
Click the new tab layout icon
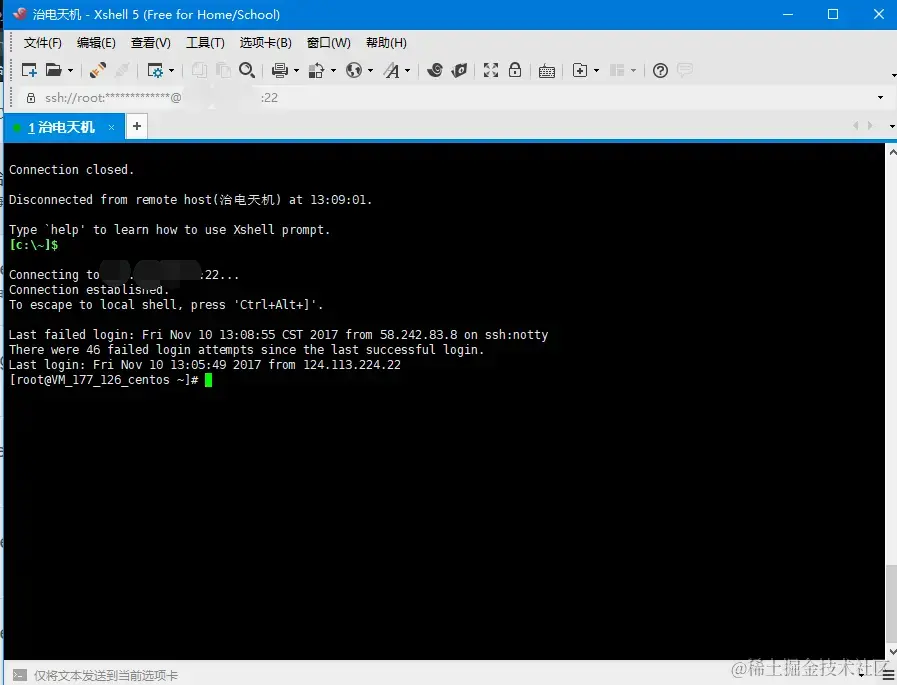580,70
